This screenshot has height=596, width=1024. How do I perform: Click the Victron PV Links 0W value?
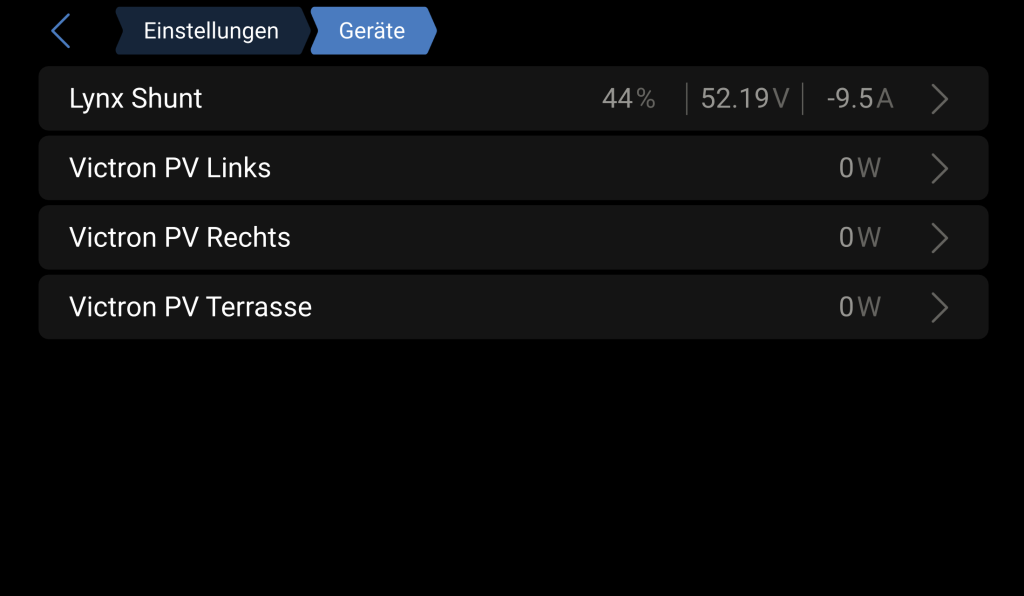pyautogui.click(x=859, y=168)
